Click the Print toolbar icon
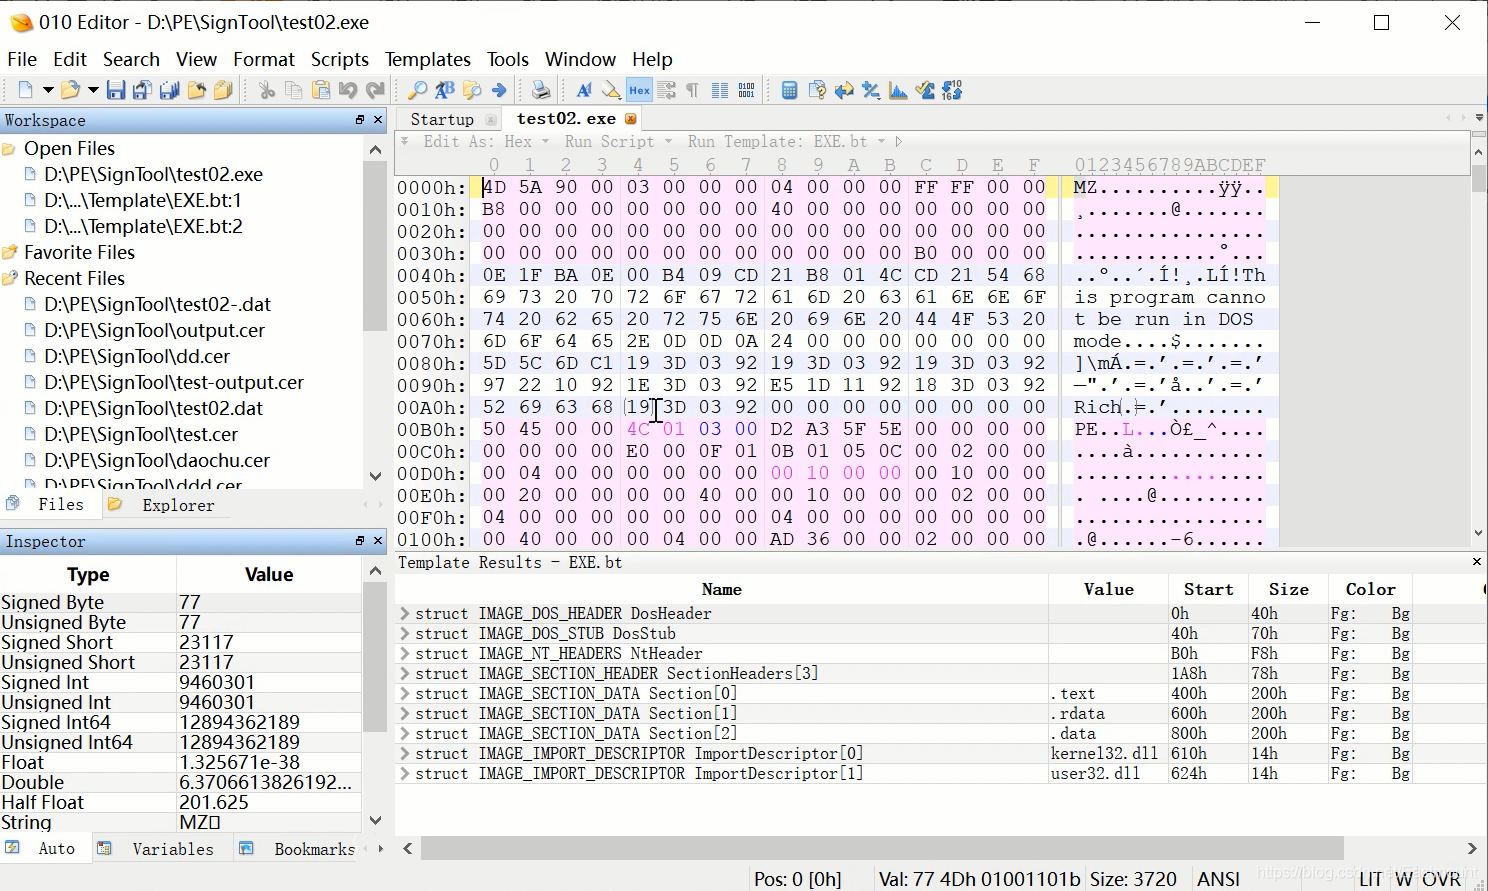 coord(541,90)
